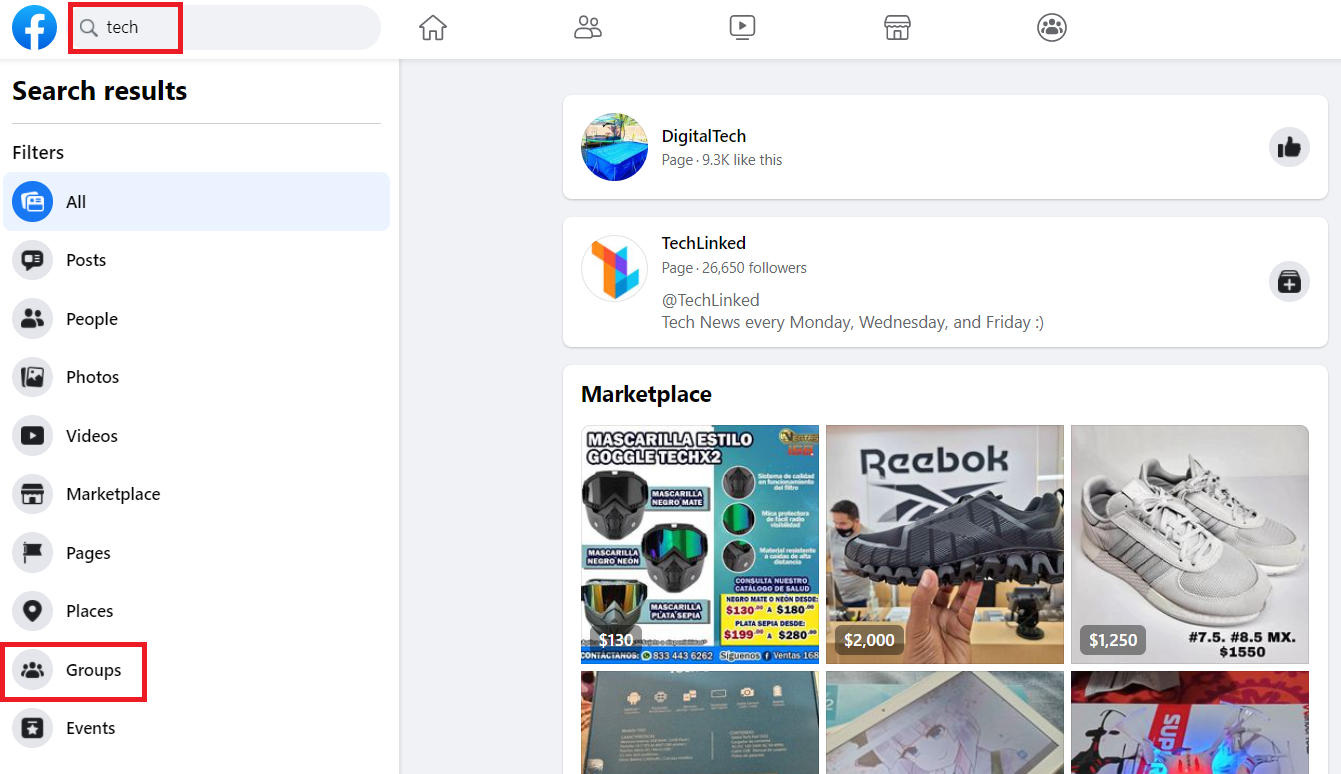Image resolution: width=1341 pixels, height=774 pixels.
Task: Click the Places filter pin icon
Action: (x=33, y=611)
